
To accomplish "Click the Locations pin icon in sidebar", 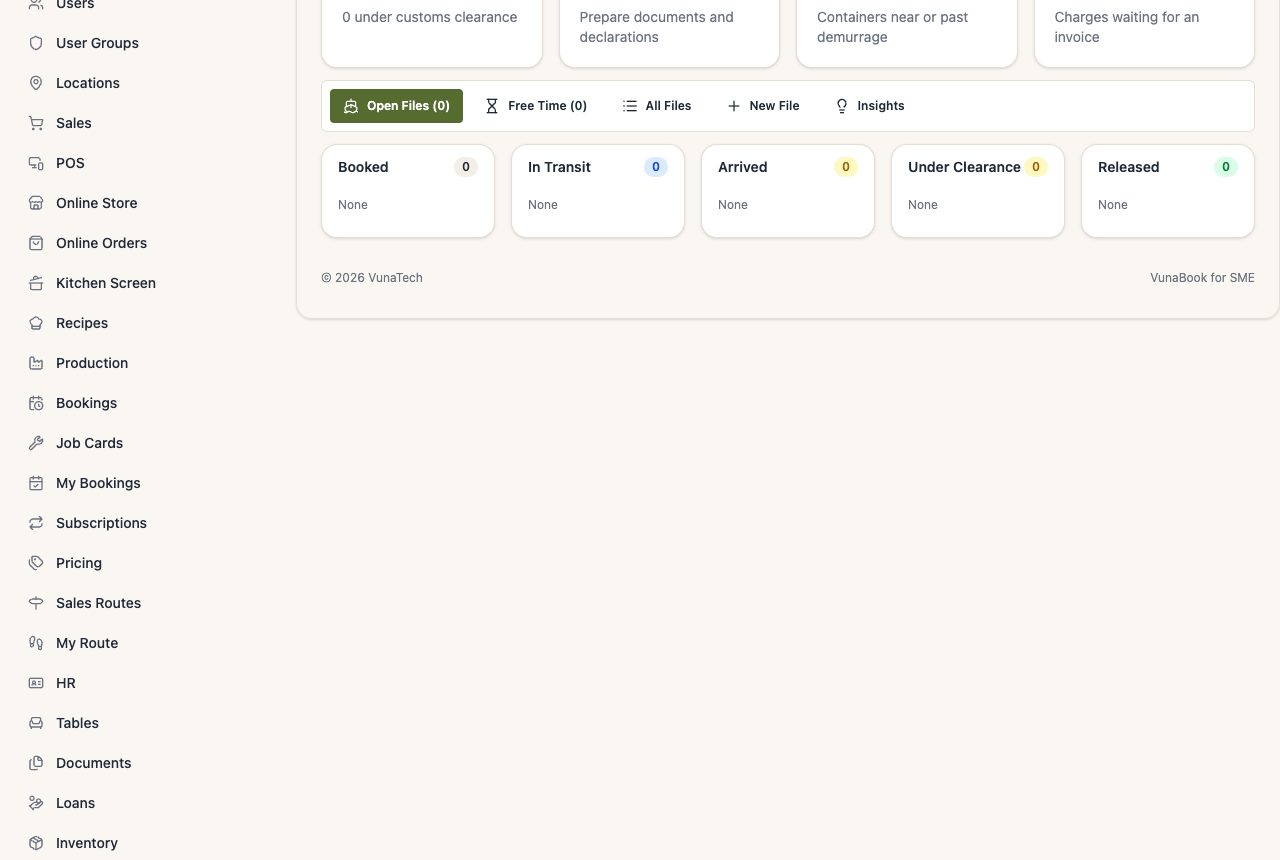I will pos(36,83).
